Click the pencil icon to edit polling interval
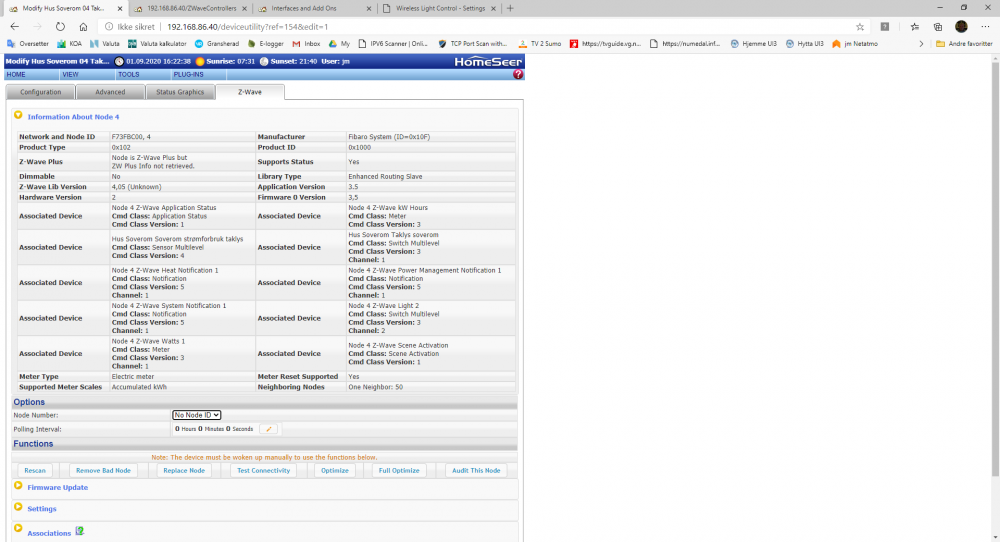The height and width of the screenshot is (542, 1000). click(268, 429)
